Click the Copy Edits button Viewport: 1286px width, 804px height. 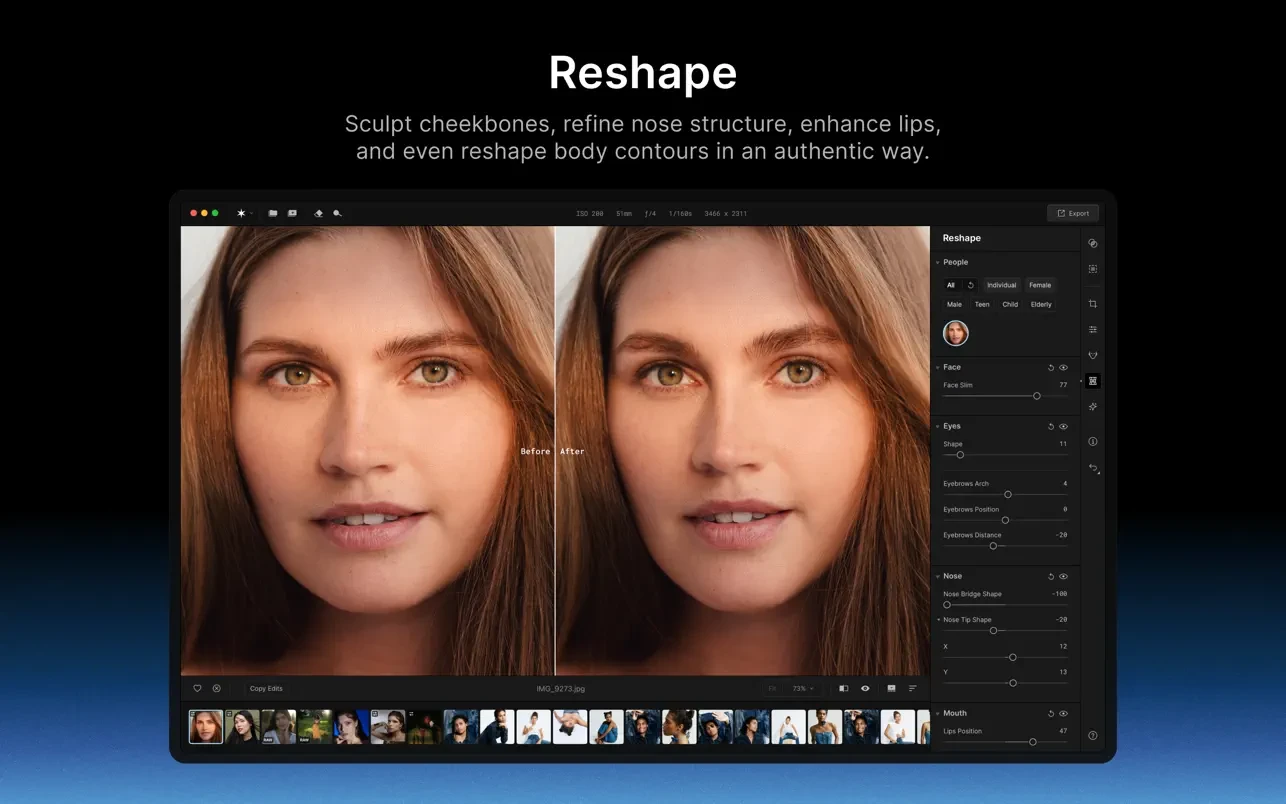click(266, 688)
